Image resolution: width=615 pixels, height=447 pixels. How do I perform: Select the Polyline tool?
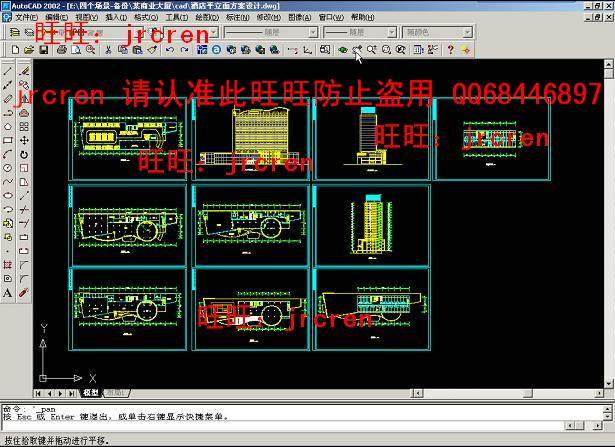pos(7,113)
